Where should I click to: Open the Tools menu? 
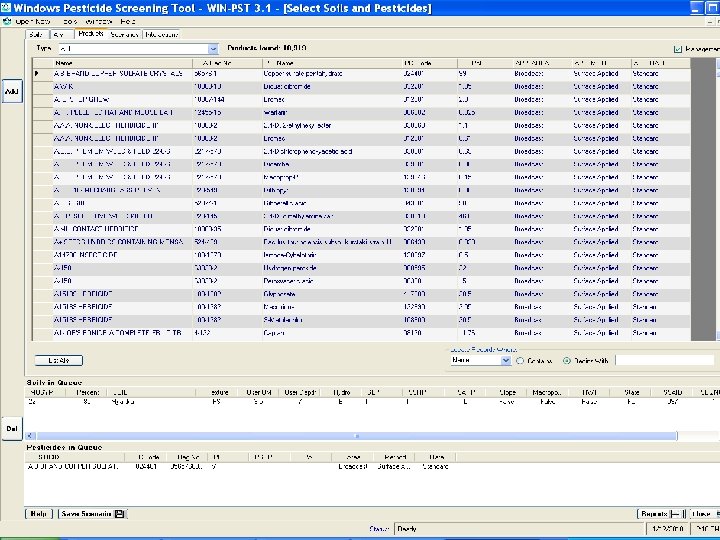click(x=70, y=22)
